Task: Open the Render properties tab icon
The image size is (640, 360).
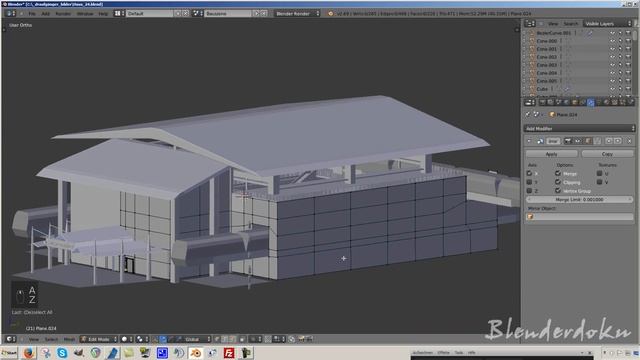Action: 542,102
